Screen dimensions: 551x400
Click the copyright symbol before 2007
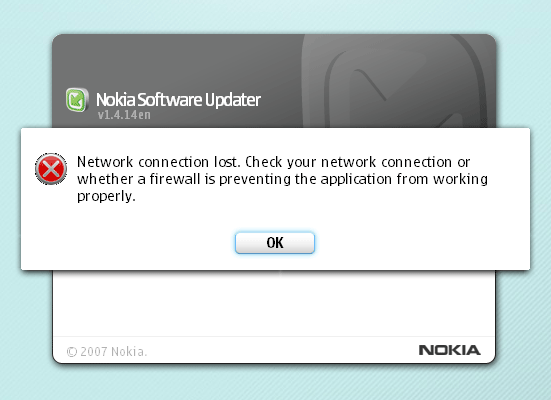pos(72,351)
